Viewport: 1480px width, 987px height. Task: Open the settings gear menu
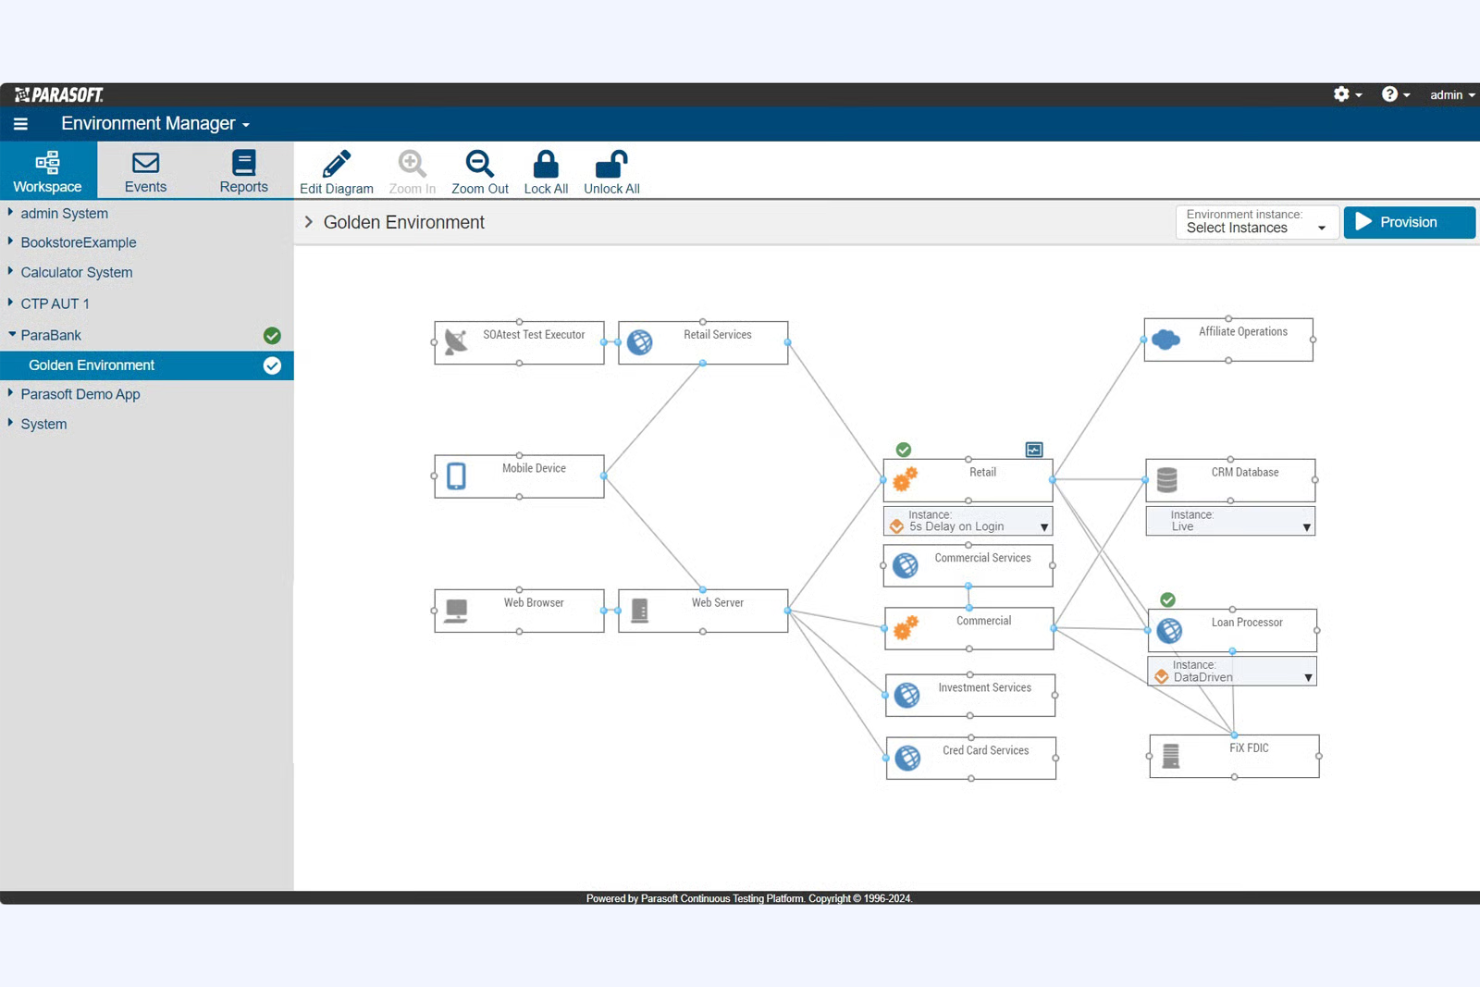point(1347,94)
